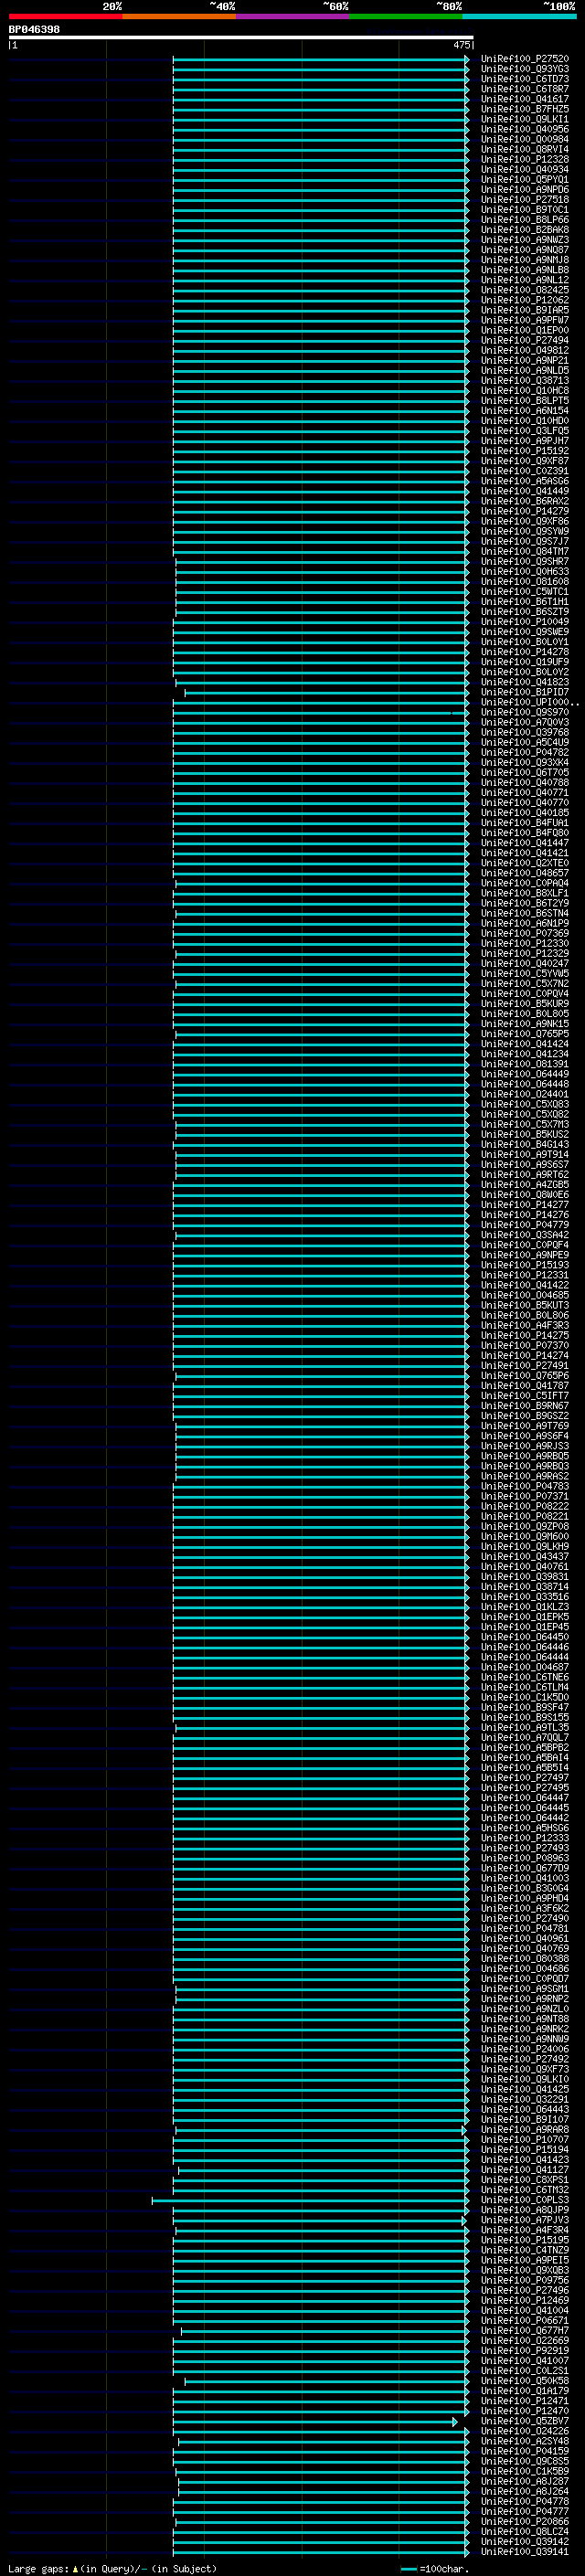The height and width of the screenshot is (2576, 585).
Task: Select hit UniRef100_Q9S970
Action: 524,712
